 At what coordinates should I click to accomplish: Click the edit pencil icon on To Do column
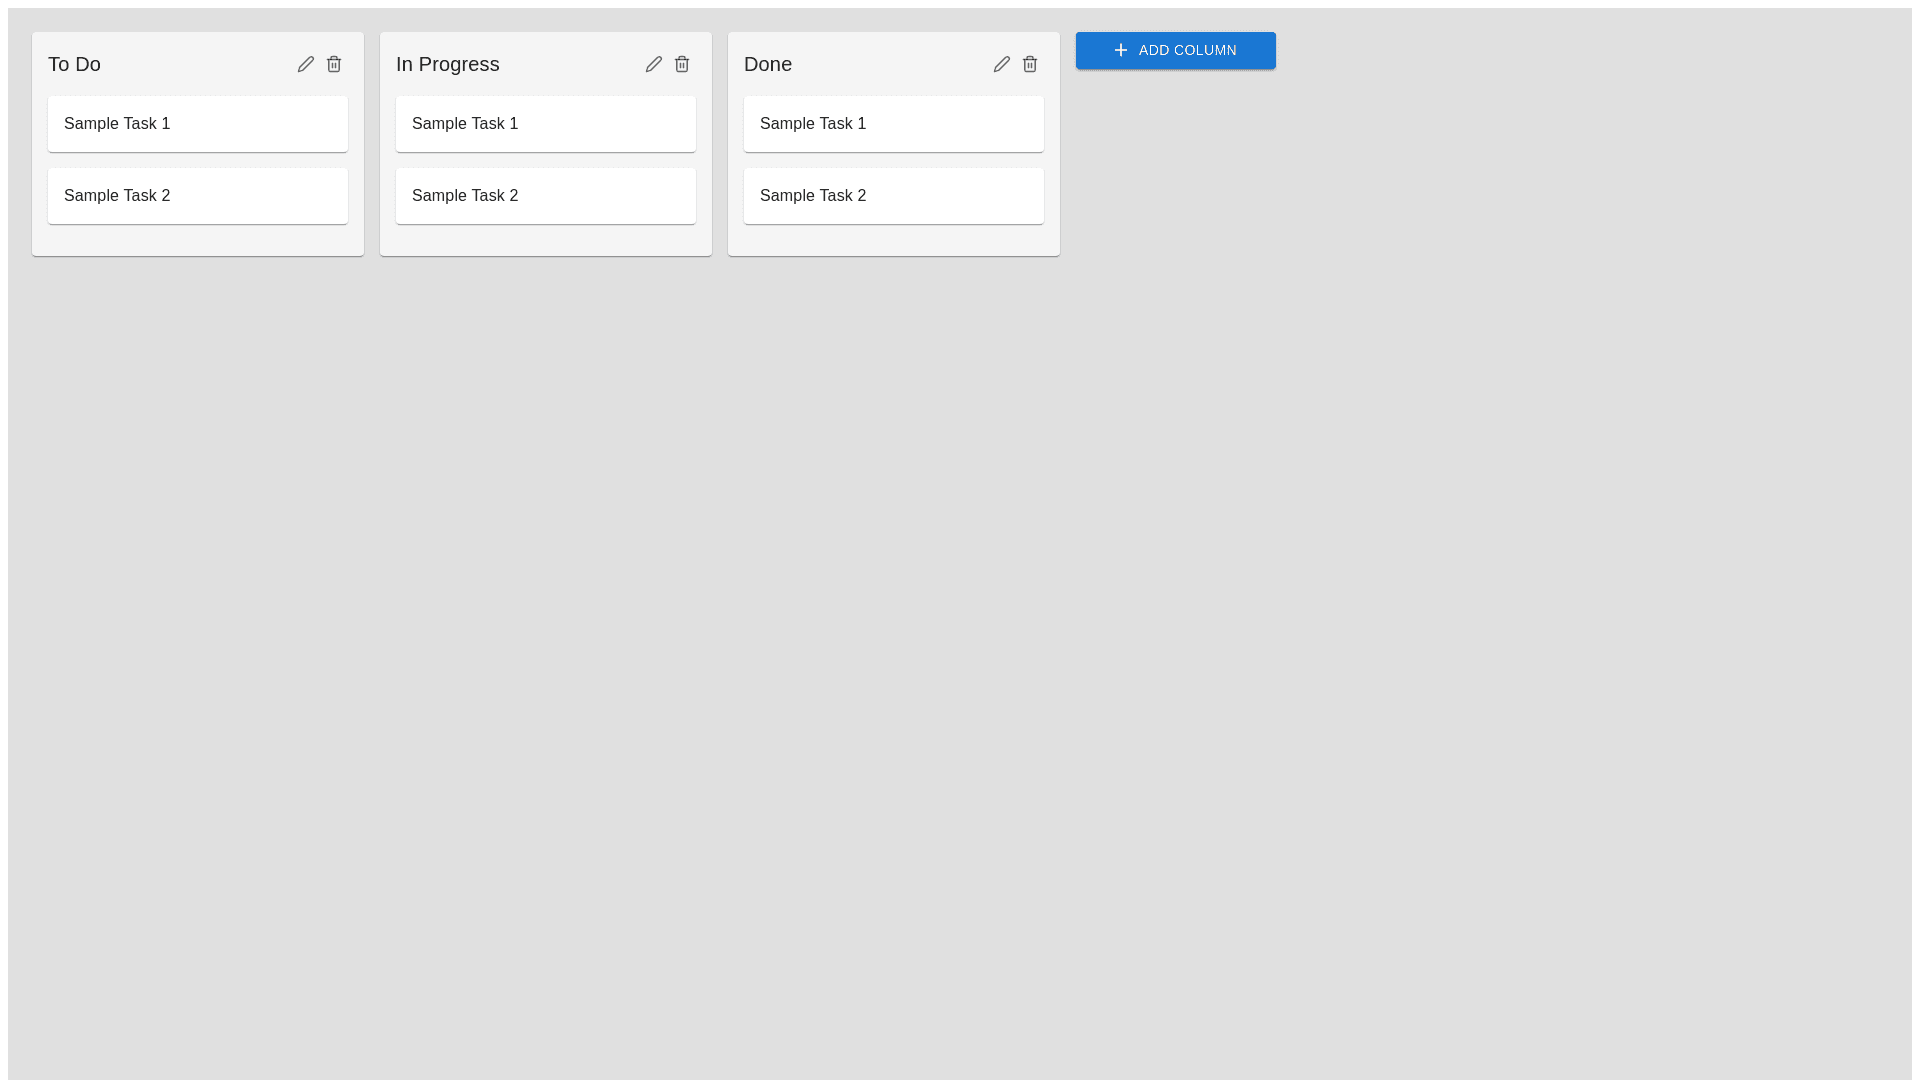(x=306, y=64)
